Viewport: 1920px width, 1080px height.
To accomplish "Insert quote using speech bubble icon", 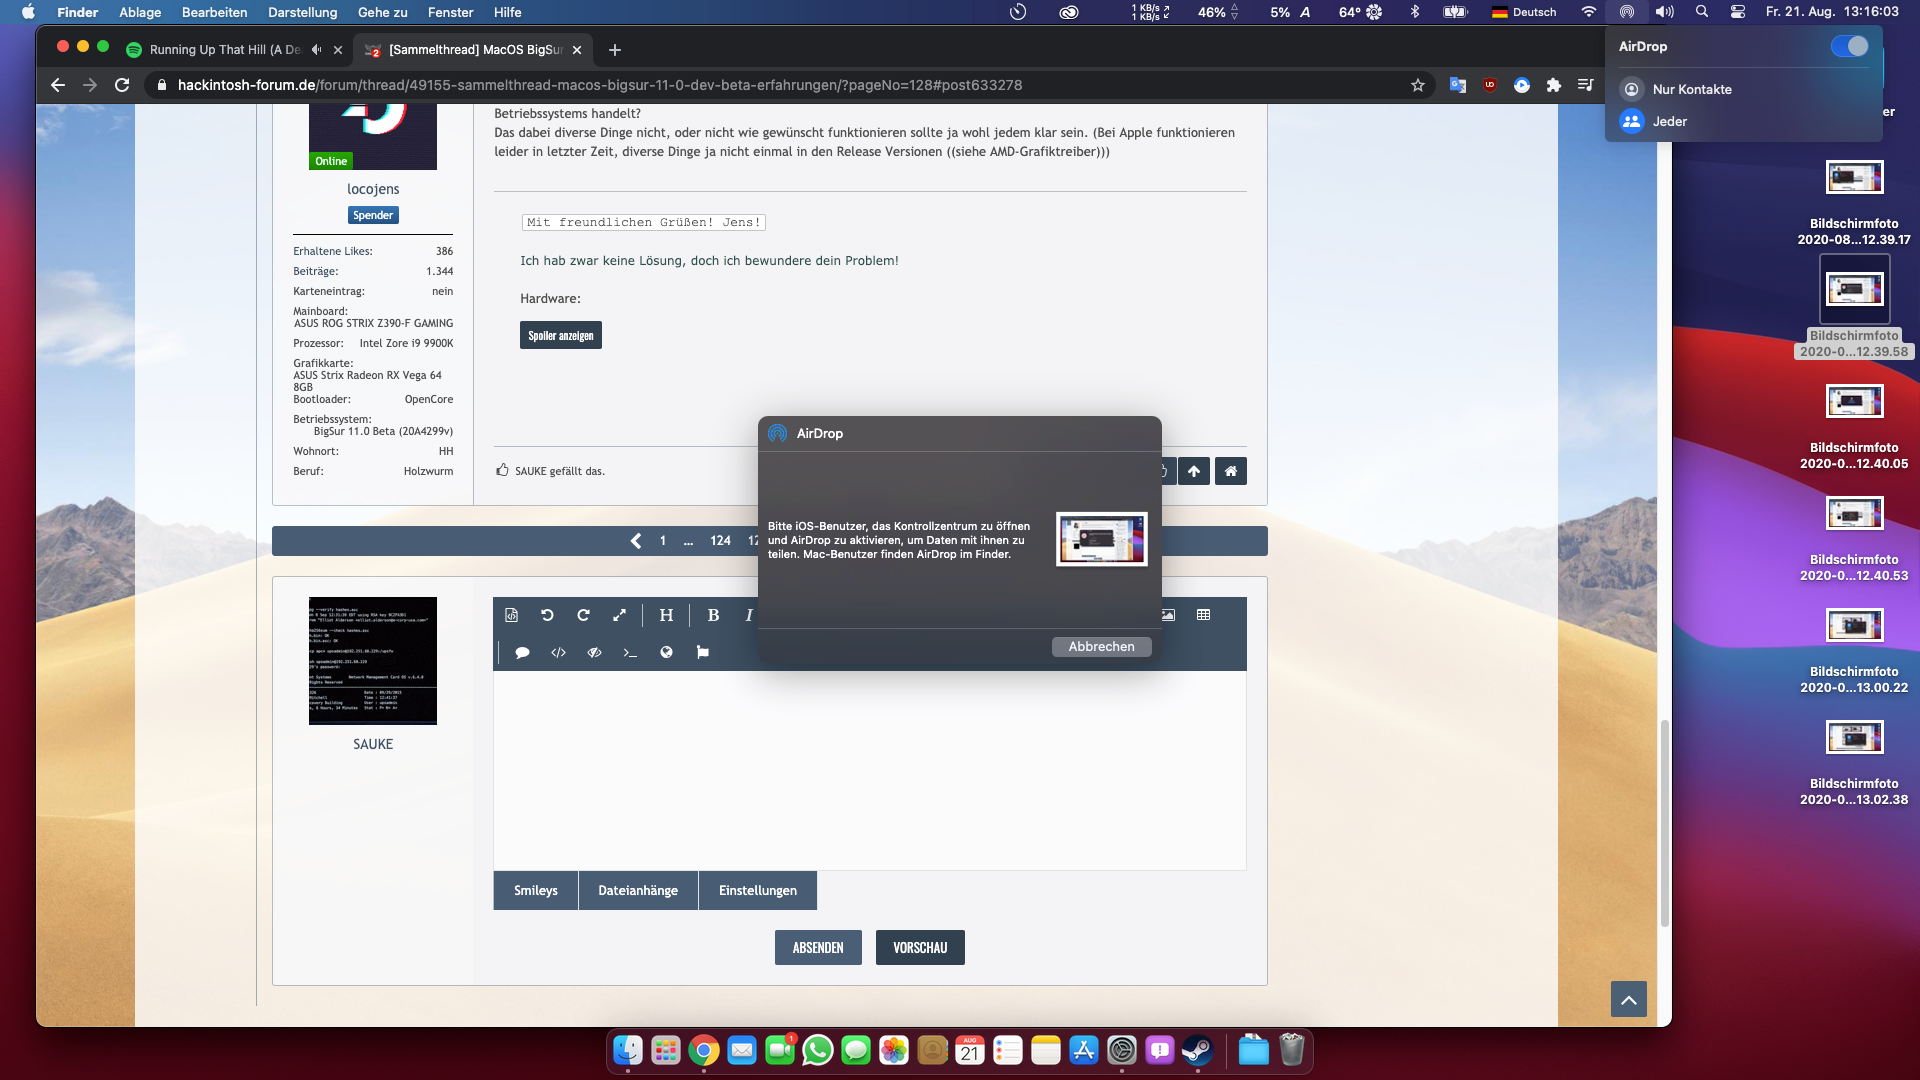I will pos(522,652).
